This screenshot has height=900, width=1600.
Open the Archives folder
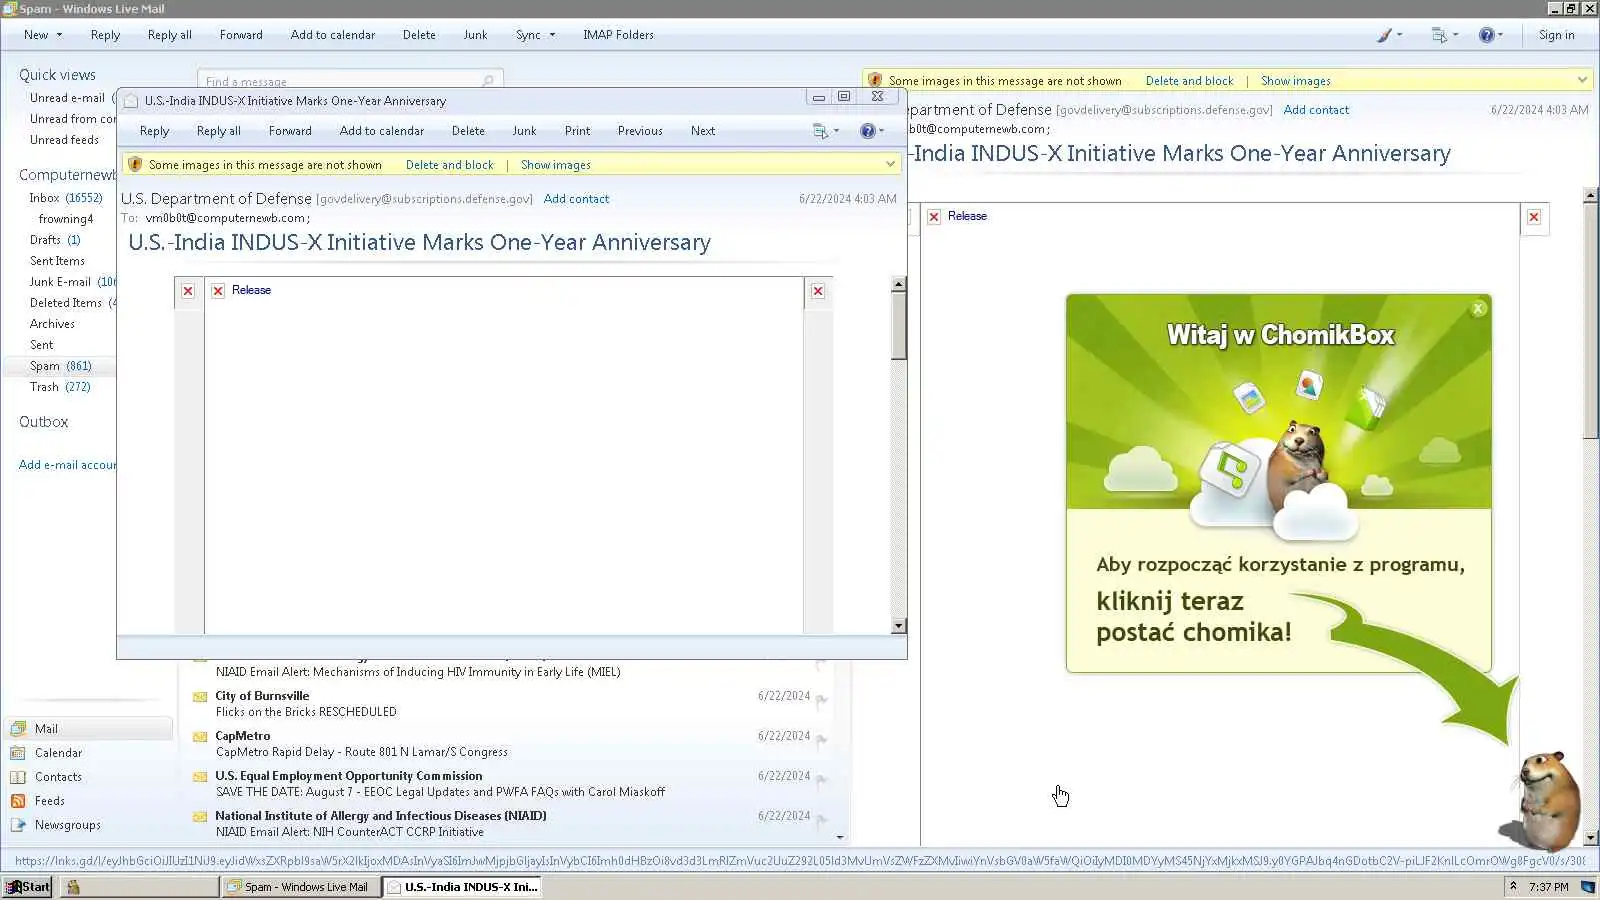[52, 324]
